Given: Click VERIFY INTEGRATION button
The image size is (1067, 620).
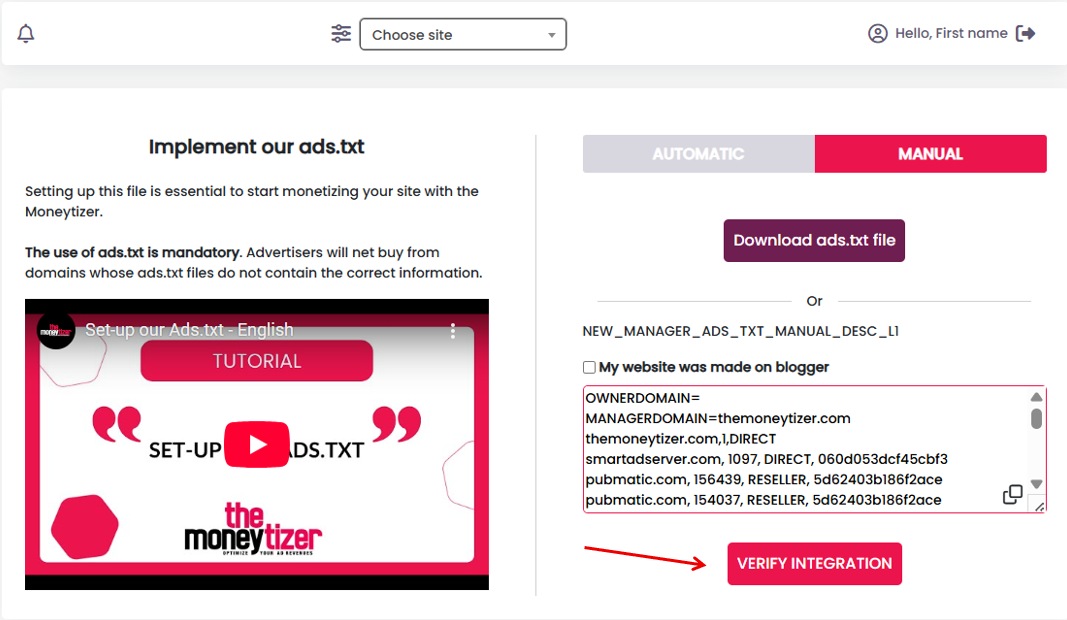Looking at the screenshot, I should (x=815, y=564).
